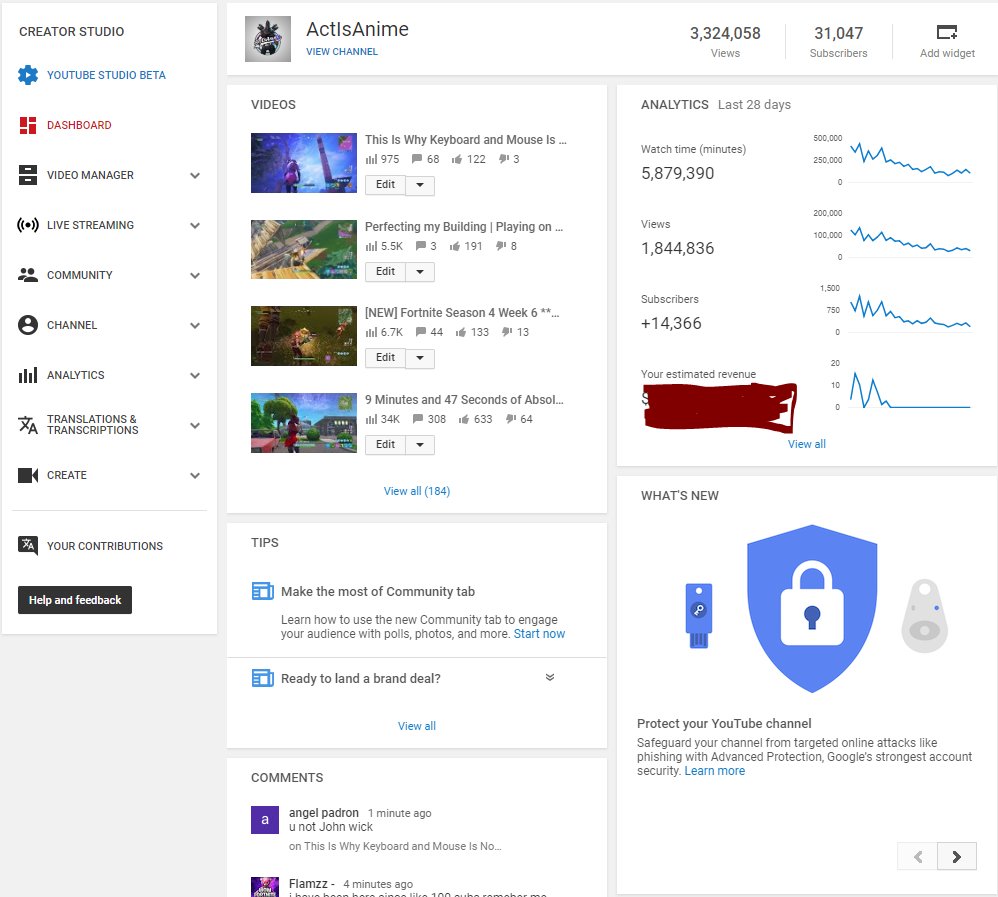Click the Add widget icon
This screenshot has height=897, width=998.
pos(946,32)
